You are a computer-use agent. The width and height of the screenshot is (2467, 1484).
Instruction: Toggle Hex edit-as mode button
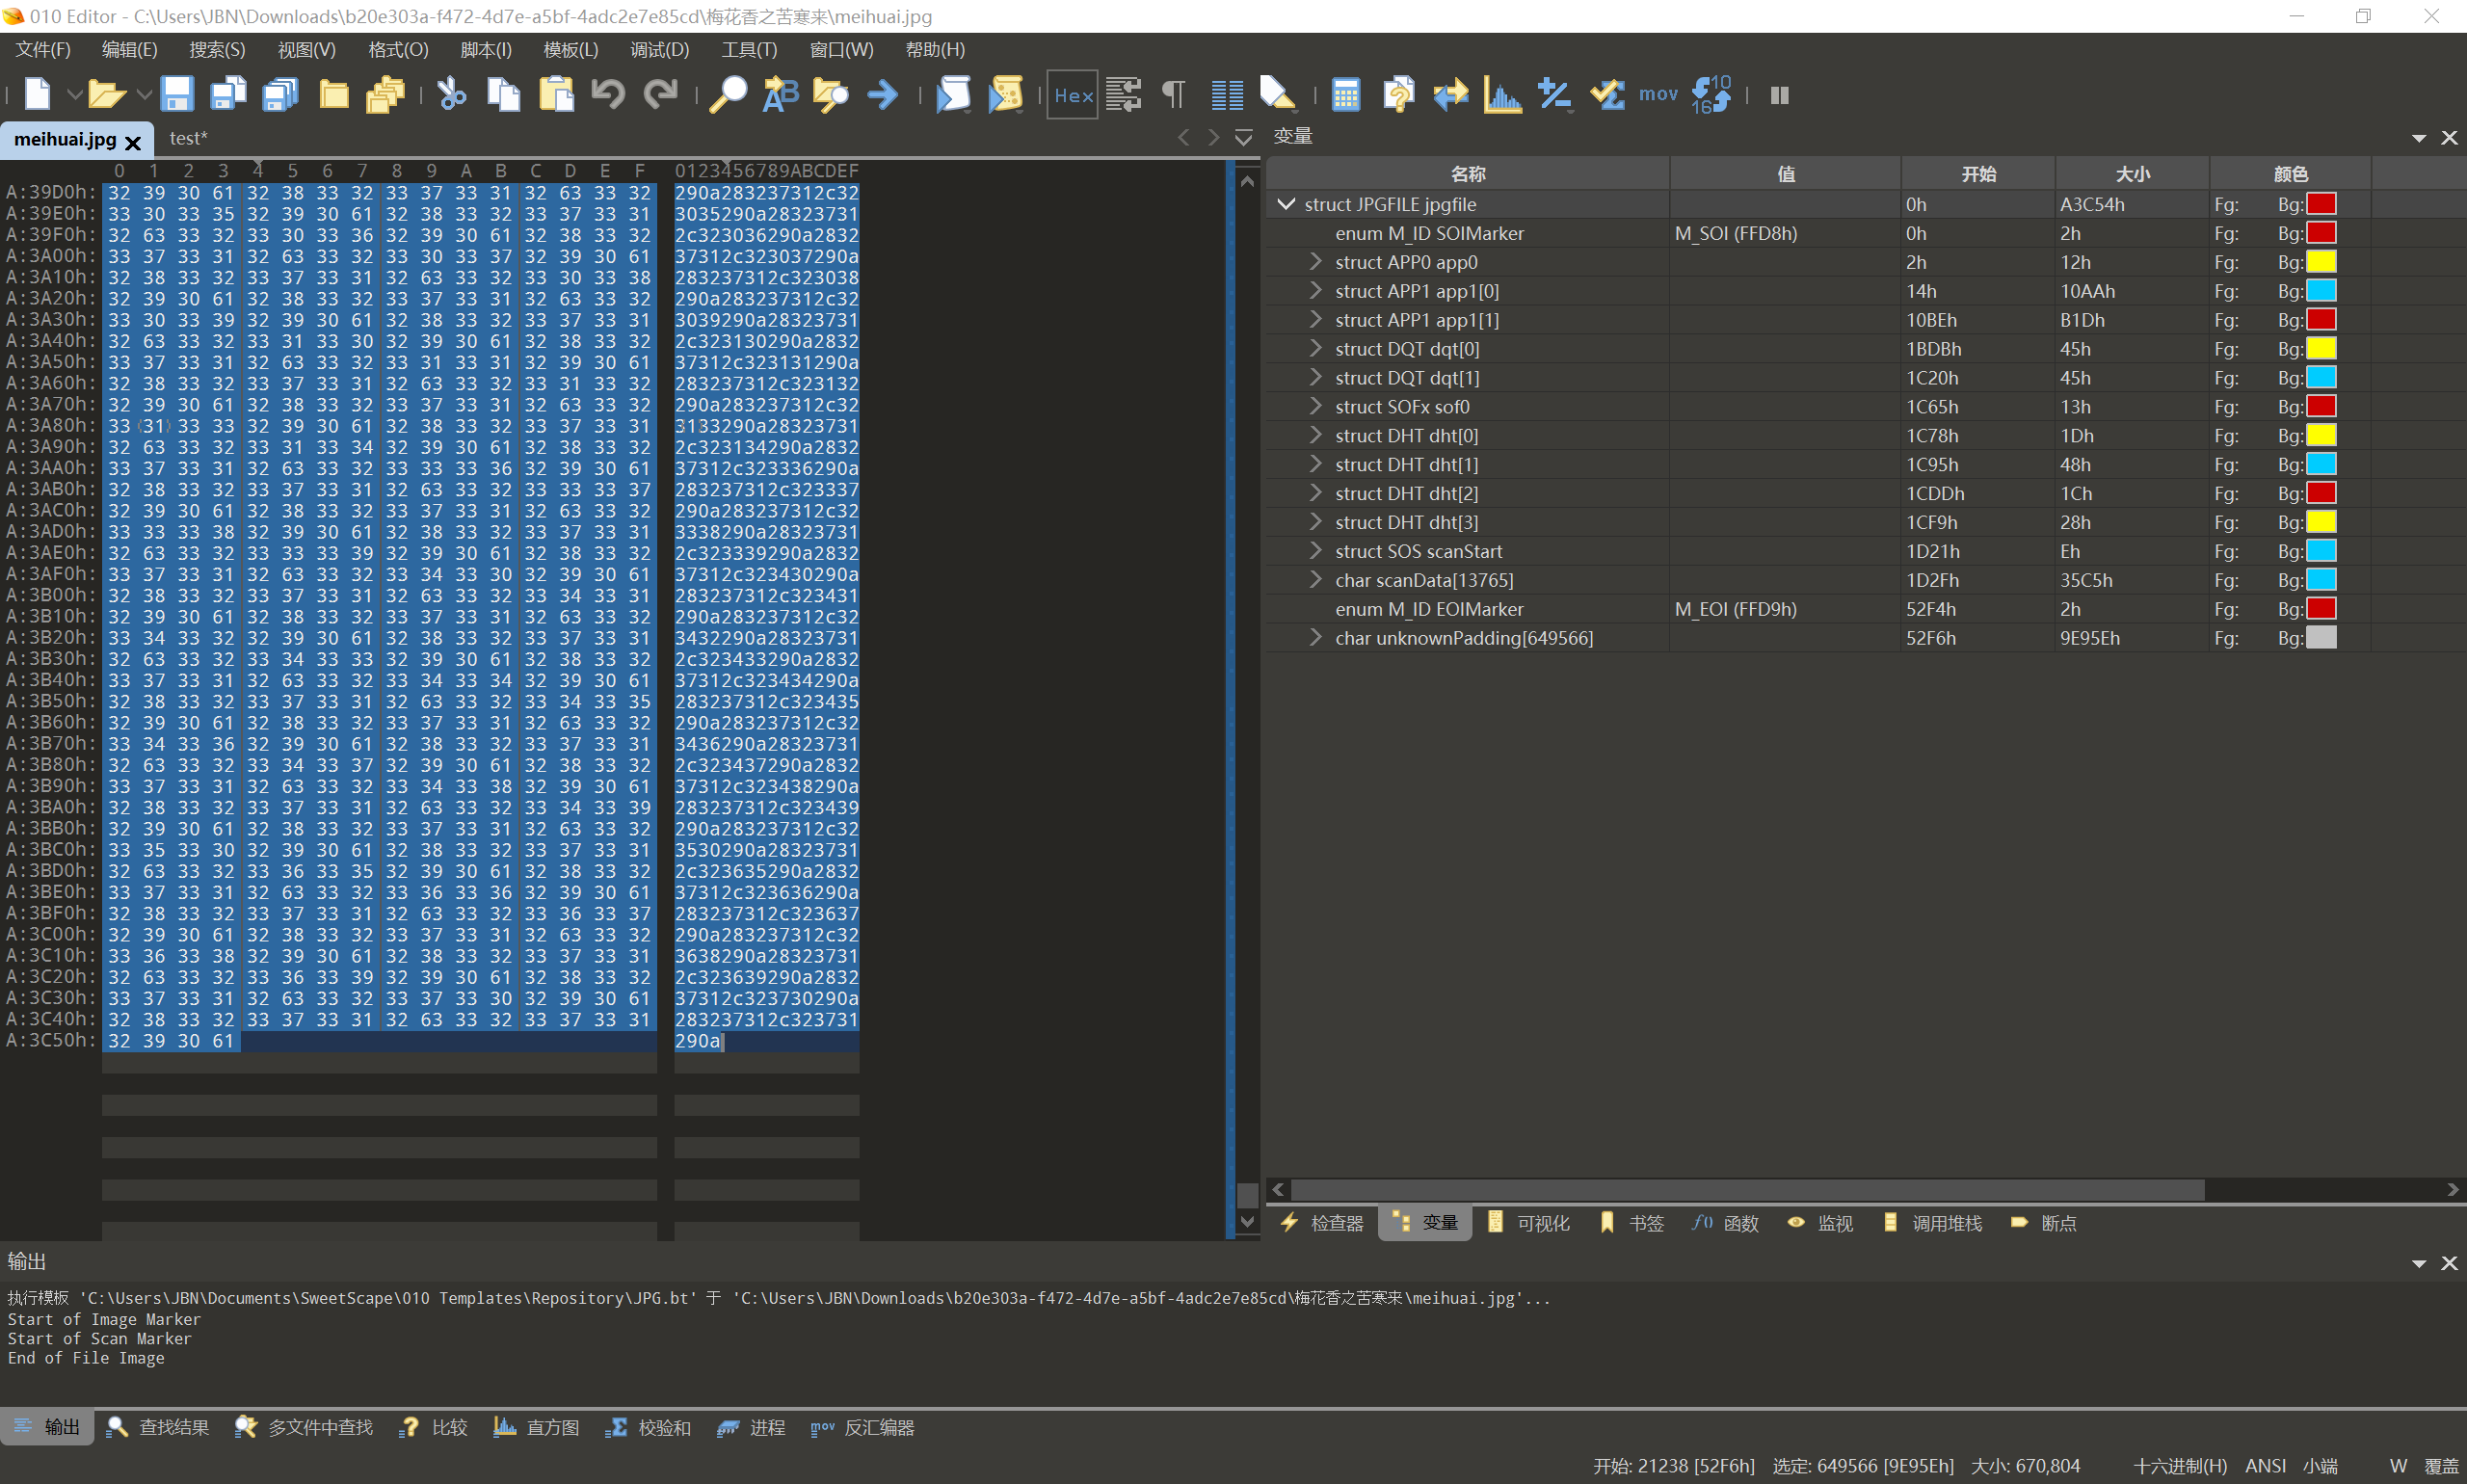point(1072,95)
